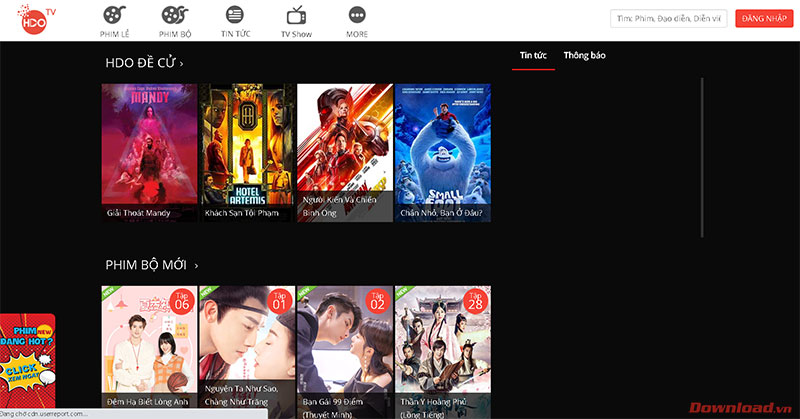
Task: Click the Phim Đang Hot ad banner
Action: point(28,360)
